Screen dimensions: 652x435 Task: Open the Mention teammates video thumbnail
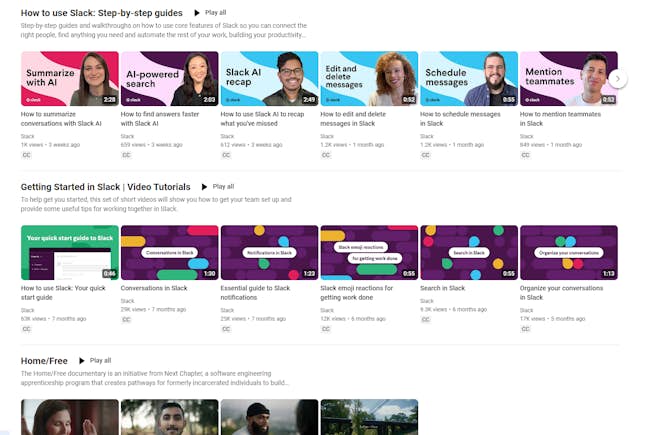pos(568,78)
